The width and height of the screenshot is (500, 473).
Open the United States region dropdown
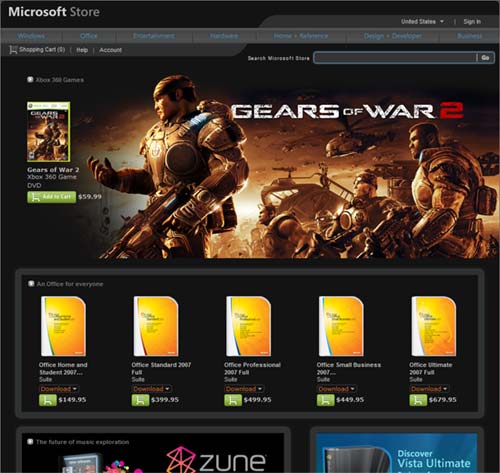422,22
